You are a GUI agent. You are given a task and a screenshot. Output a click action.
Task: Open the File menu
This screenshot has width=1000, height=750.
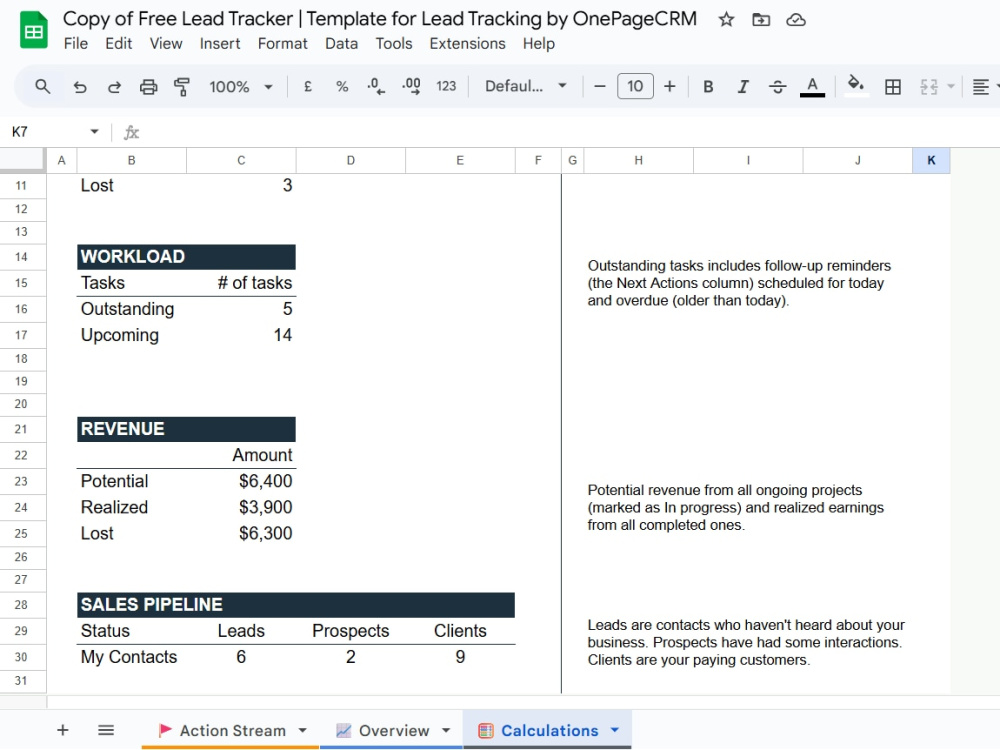click(x=76, y=43)
